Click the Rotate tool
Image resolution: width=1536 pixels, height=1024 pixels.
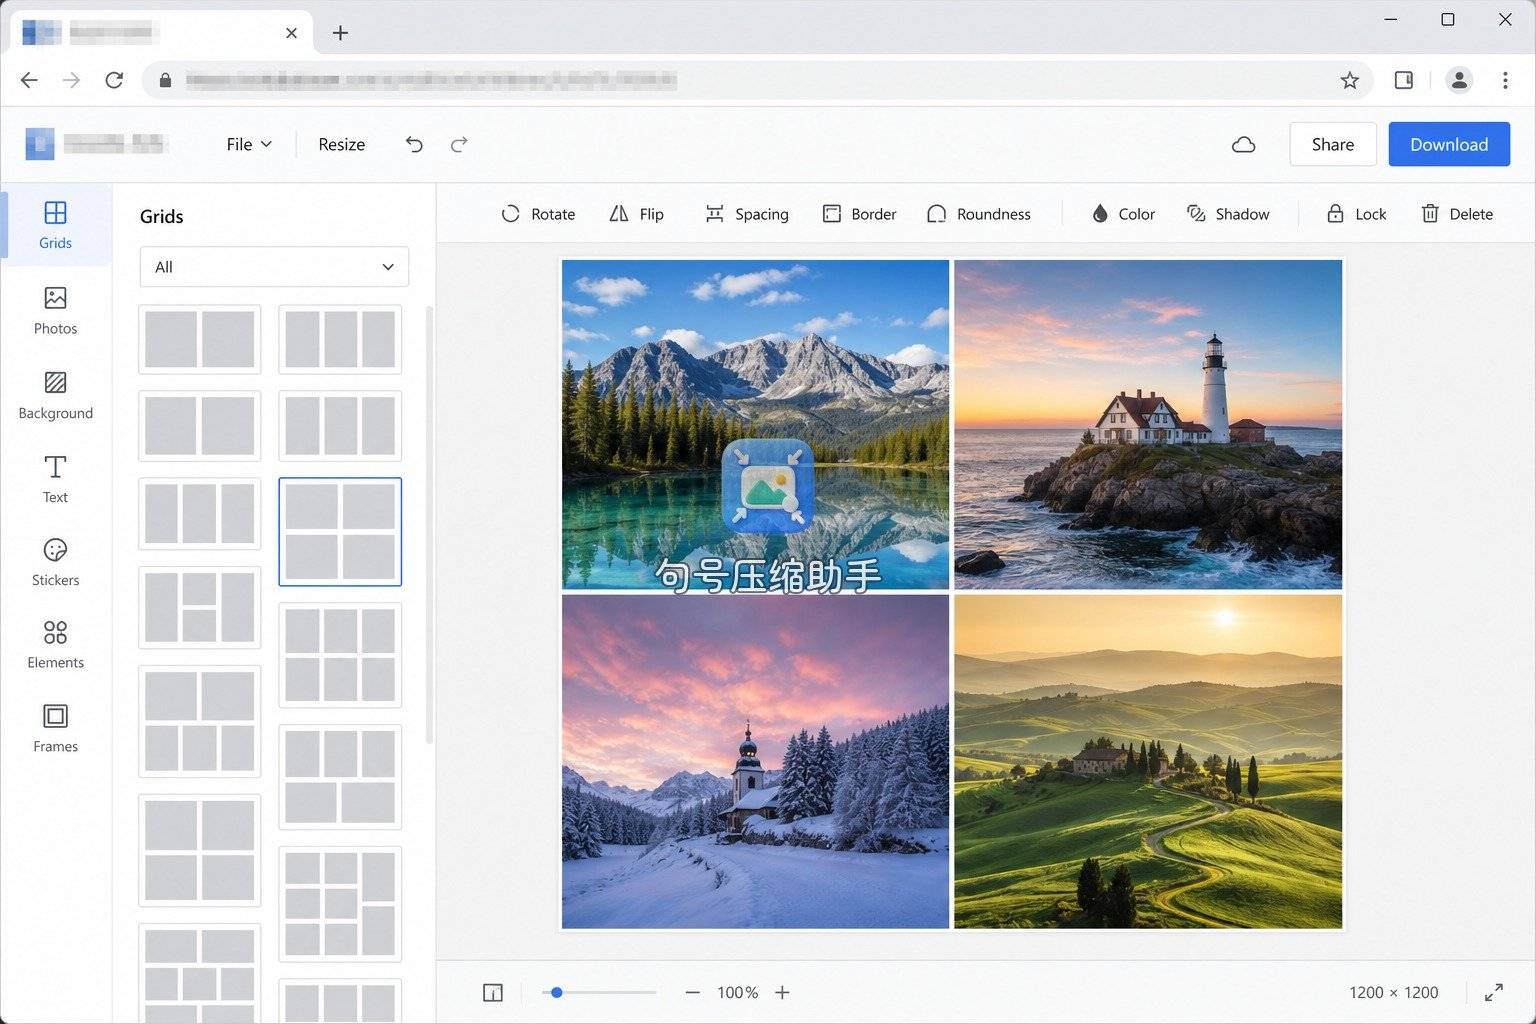[x=538, y=214]
